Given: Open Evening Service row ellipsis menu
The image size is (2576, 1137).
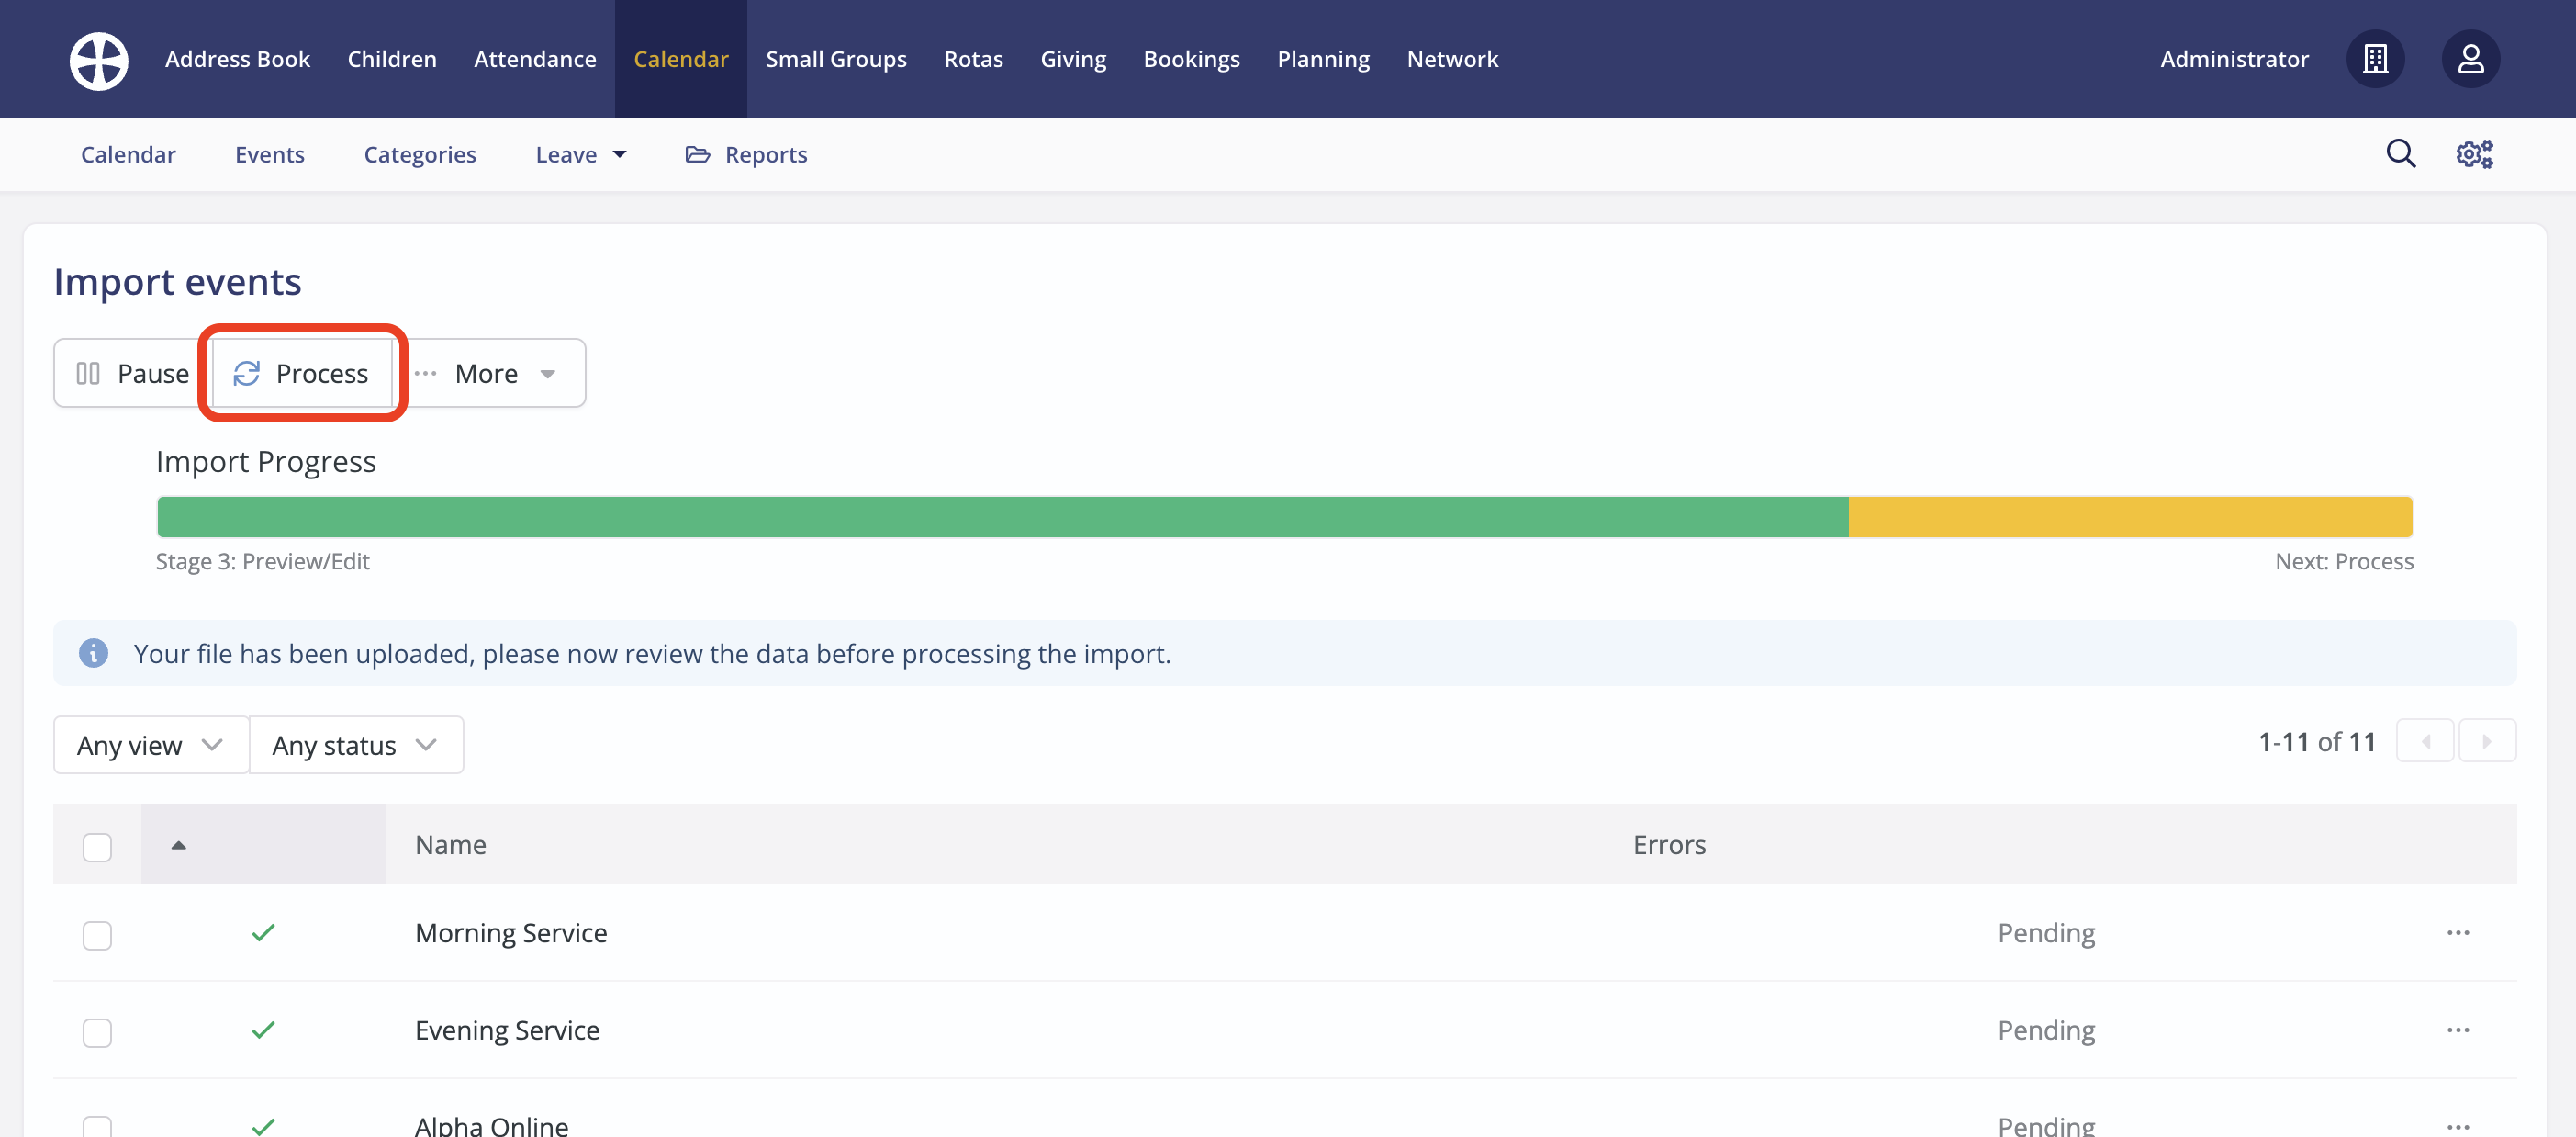Looking at the screenshot, I should [x=2458, y=1030].
